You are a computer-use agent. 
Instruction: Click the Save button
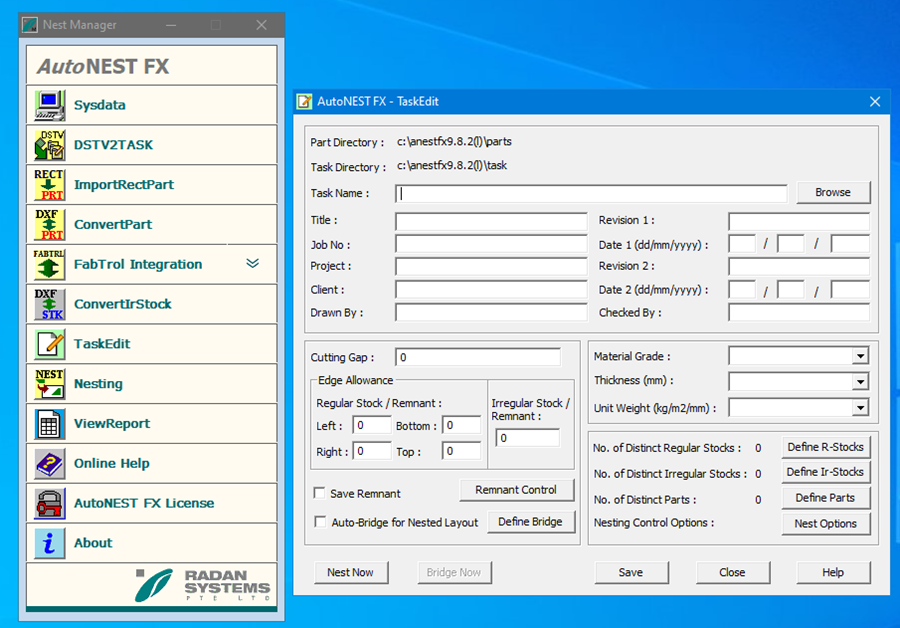(631, 572)
